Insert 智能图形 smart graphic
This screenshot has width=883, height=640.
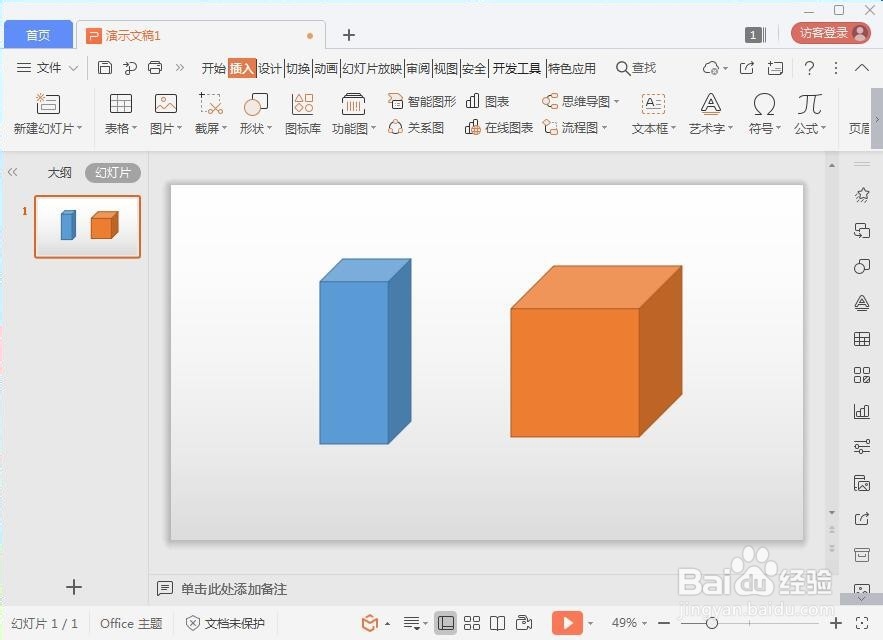(422, 101)
